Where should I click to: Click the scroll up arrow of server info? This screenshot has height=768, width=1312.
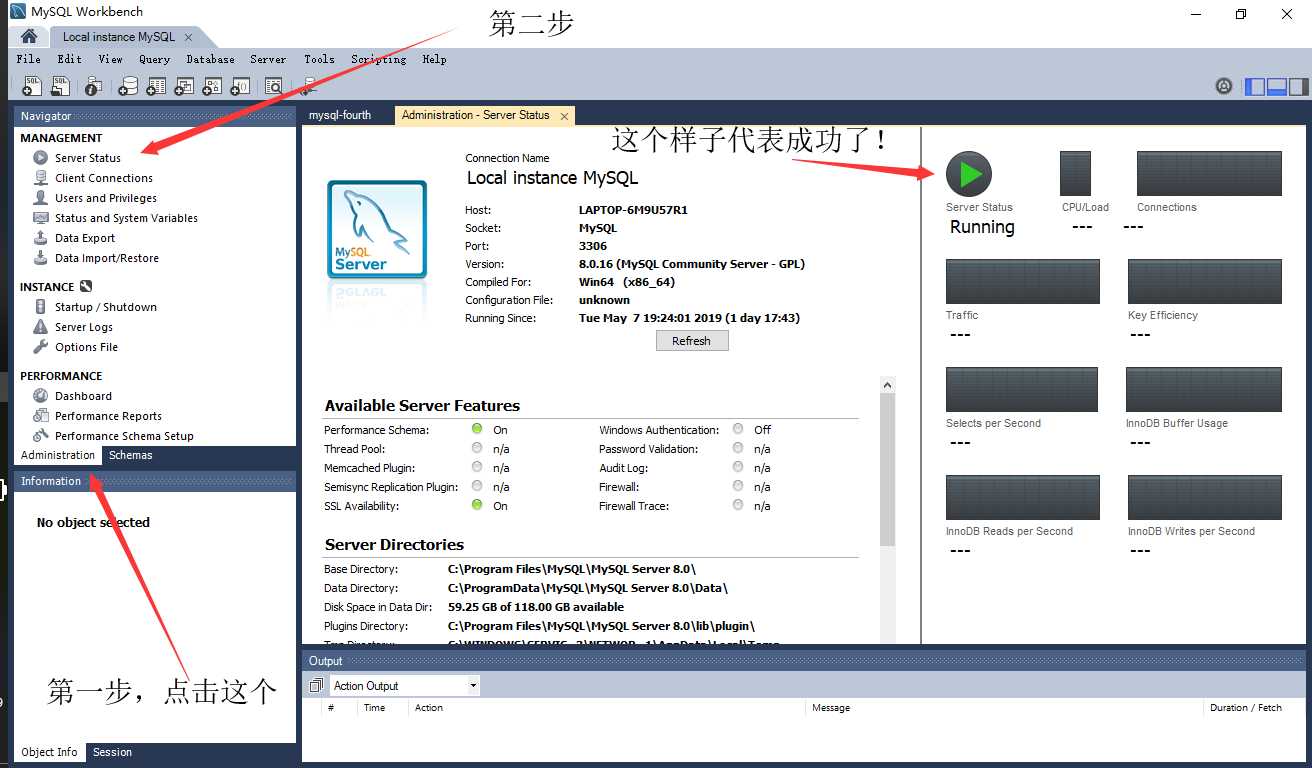point(887,384)
